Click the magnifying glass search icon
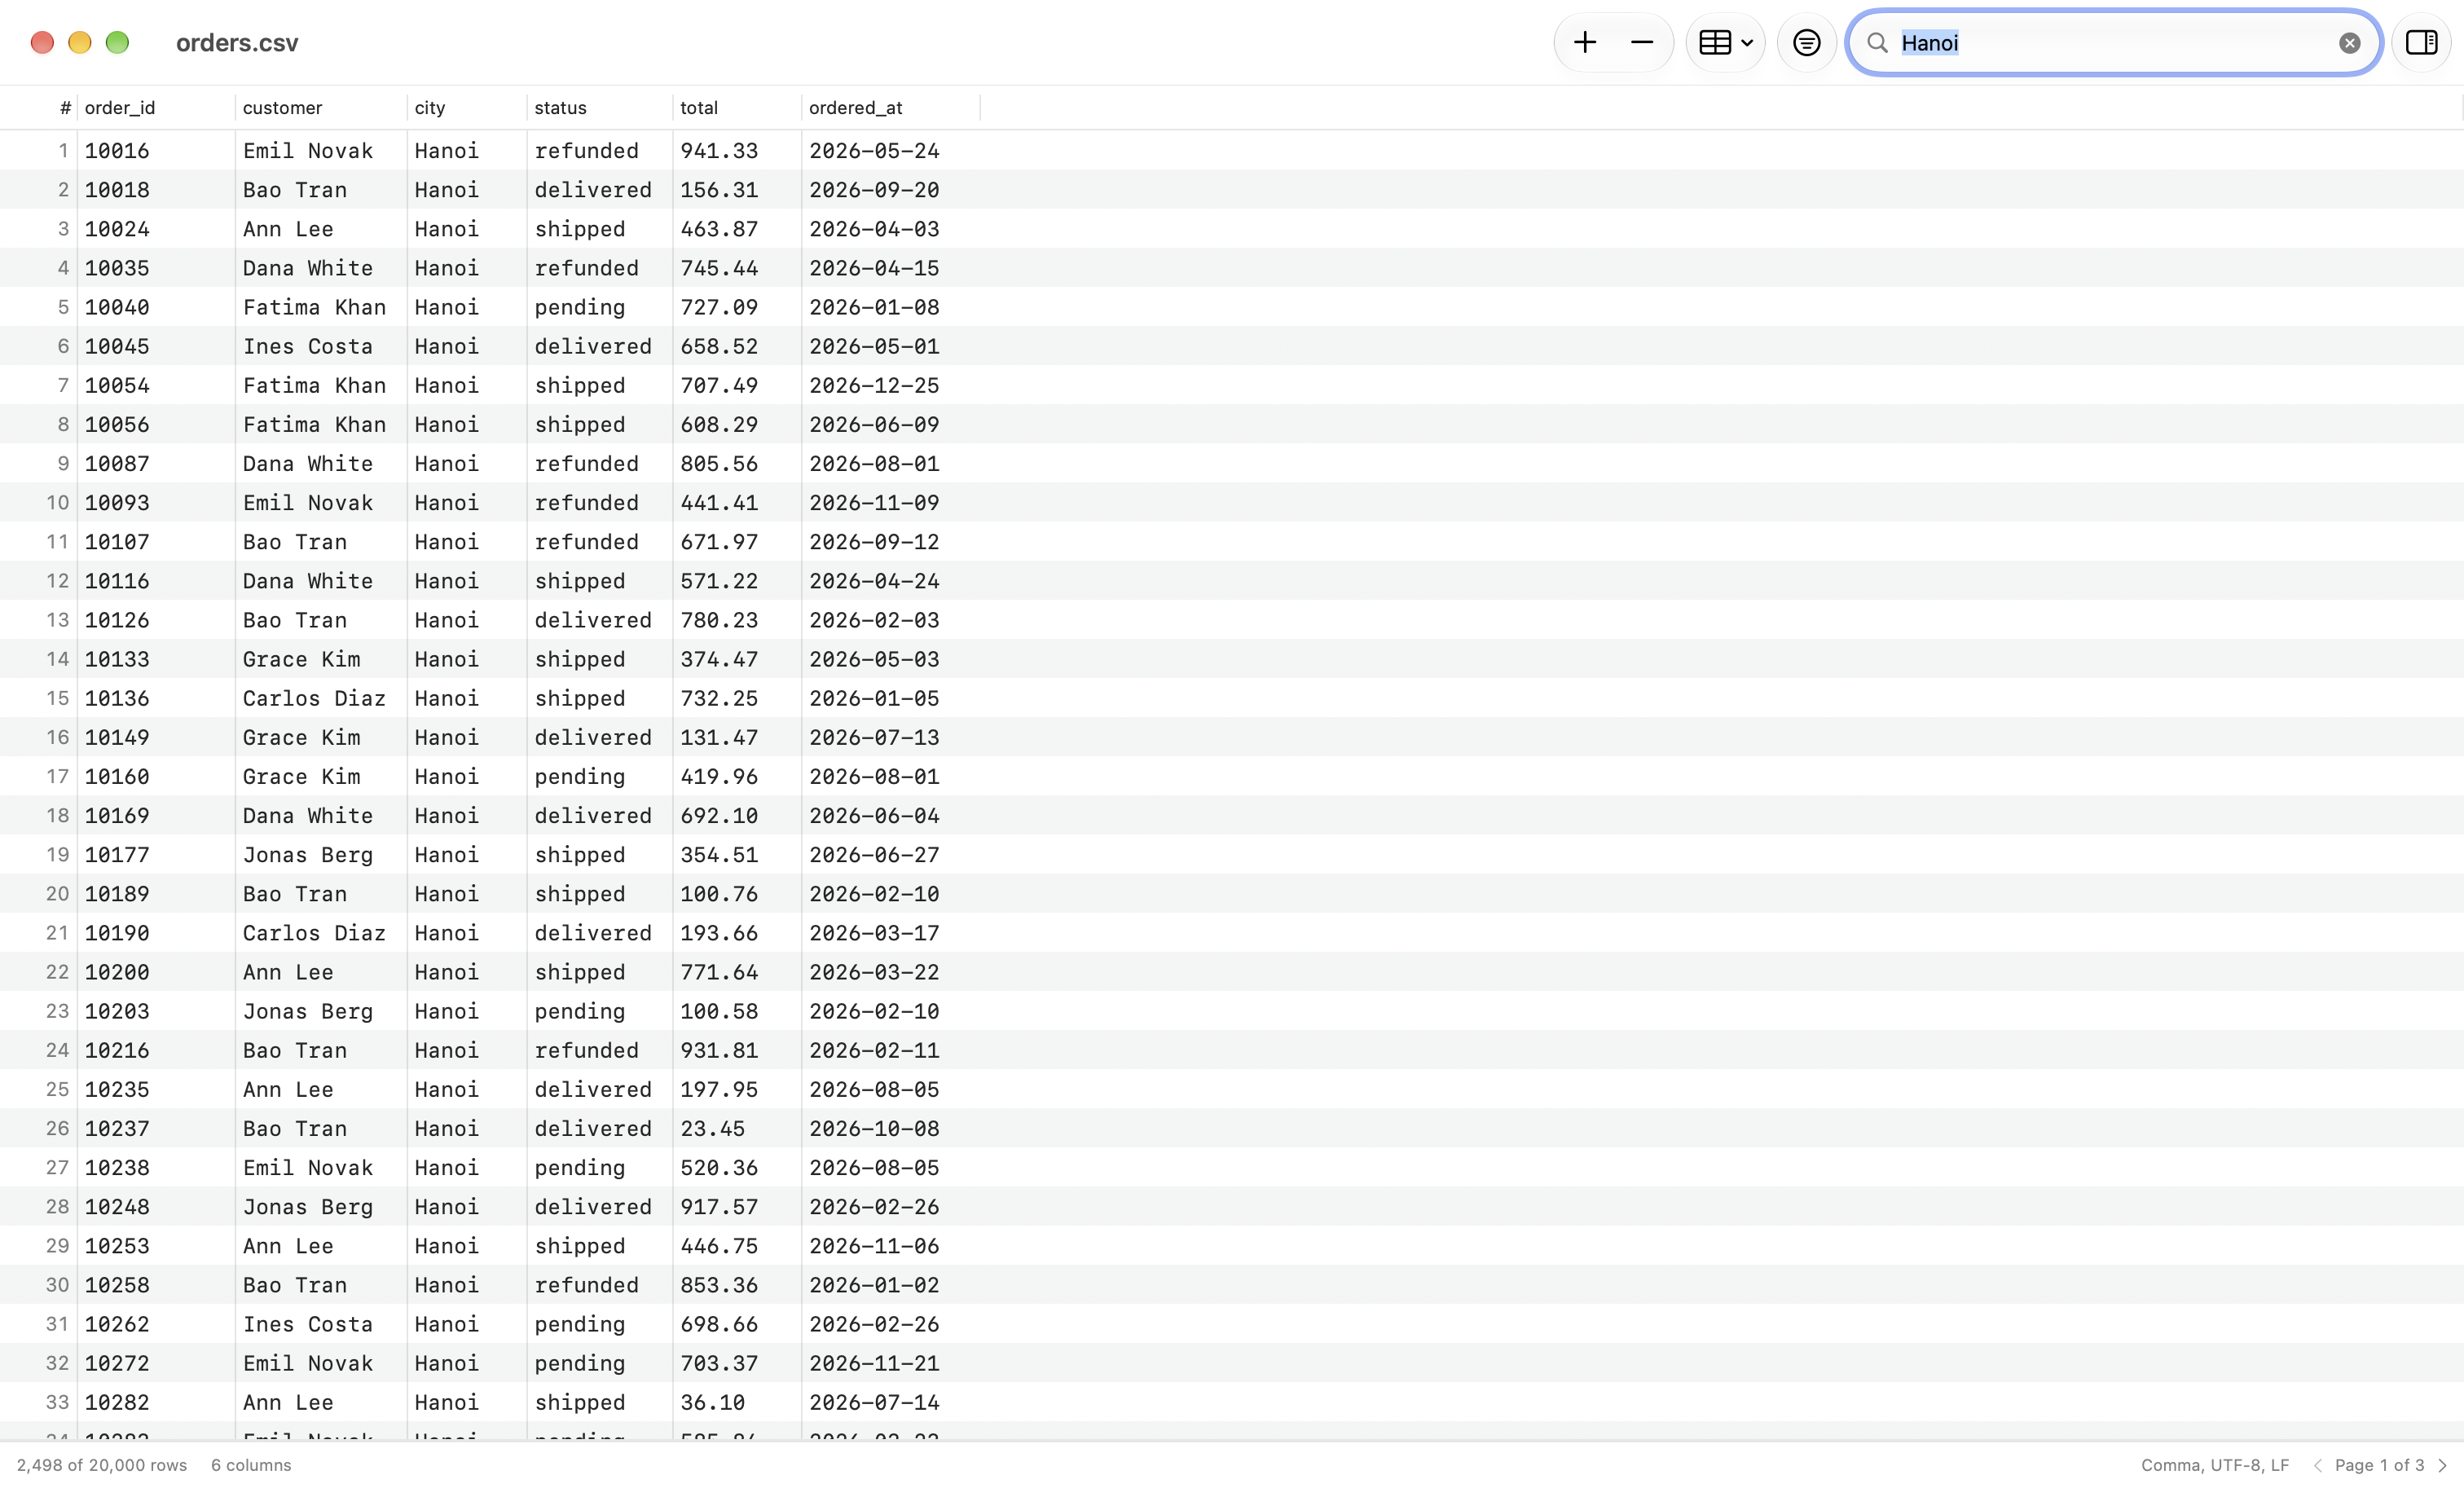2464x1488 pixels. [1877, 43]
